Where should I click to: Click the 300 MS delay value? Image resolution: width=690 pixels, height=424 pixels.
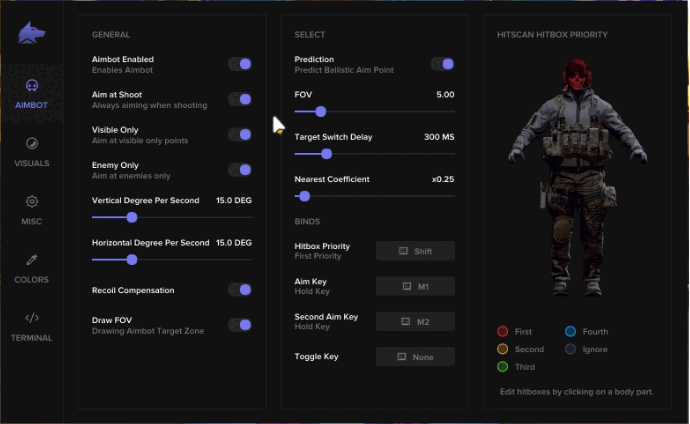pos(439,137)
